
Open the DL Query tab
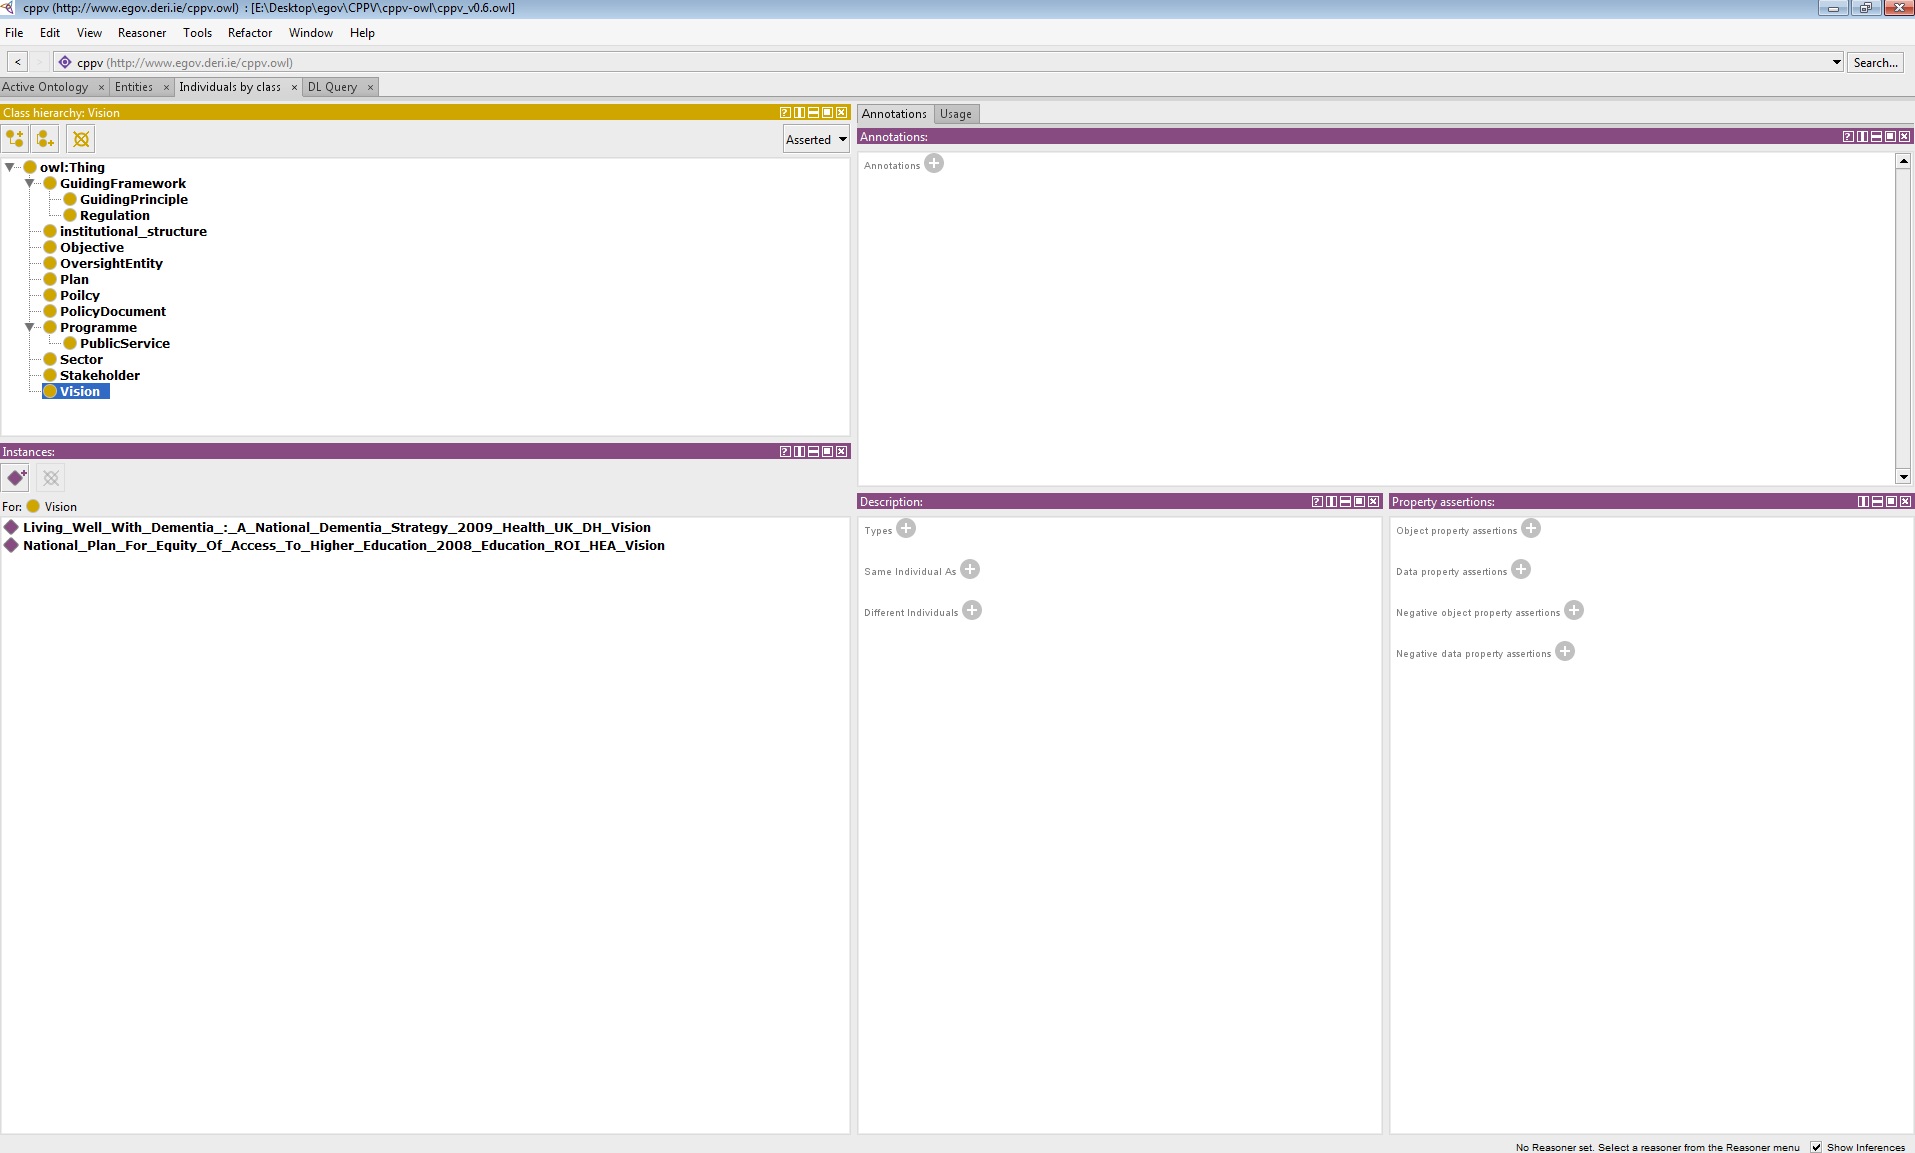(332, 87)
